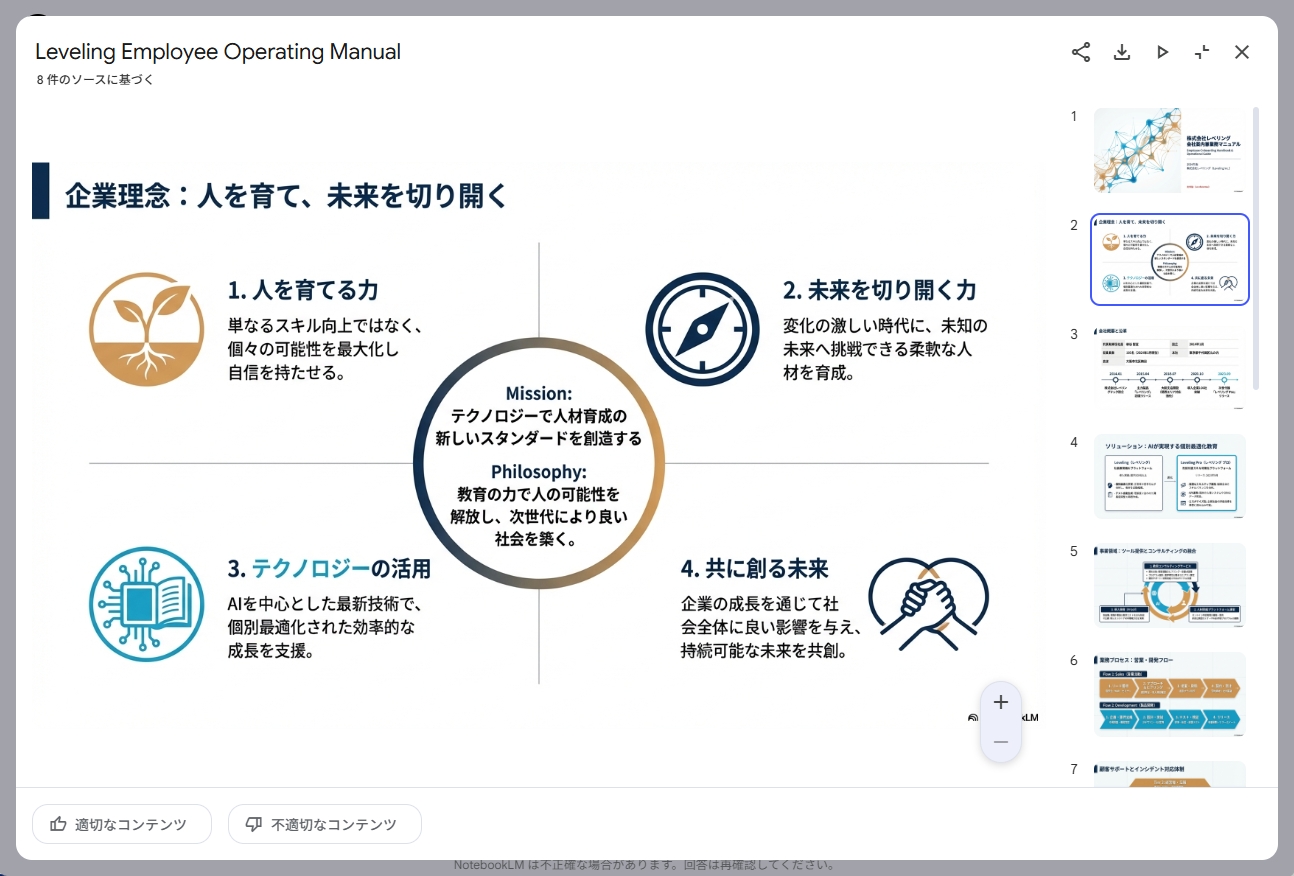Show slide 4 thumbnail about AI solutions
1294x876 pixels.
pyautogui.click(x=1170, y=477)
